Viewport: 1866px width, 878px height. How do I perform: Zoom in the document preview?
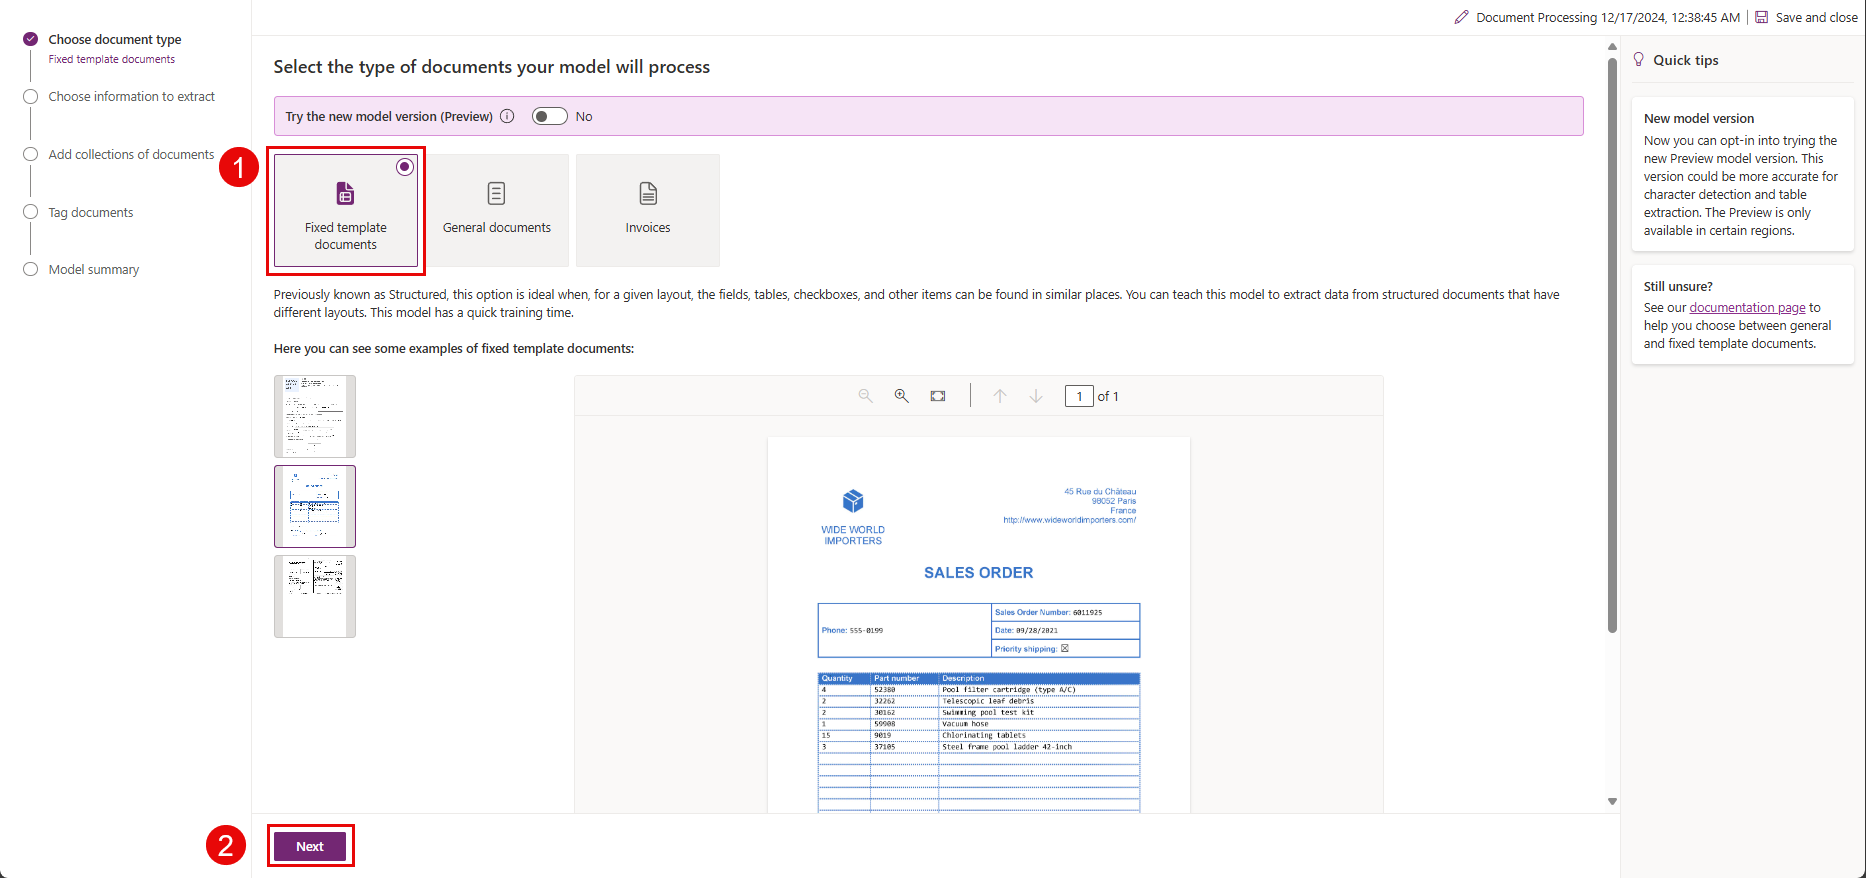(902, 396)
